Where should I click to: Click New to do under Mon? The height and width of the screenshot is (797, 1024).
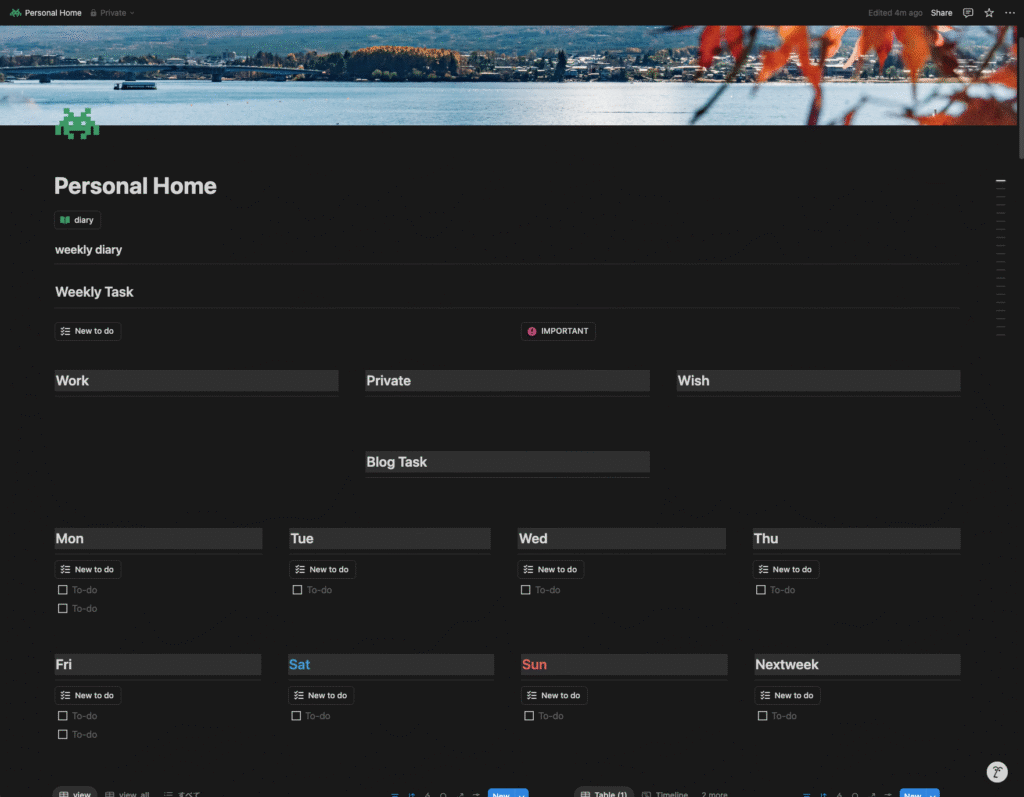(x=88, y=570)
